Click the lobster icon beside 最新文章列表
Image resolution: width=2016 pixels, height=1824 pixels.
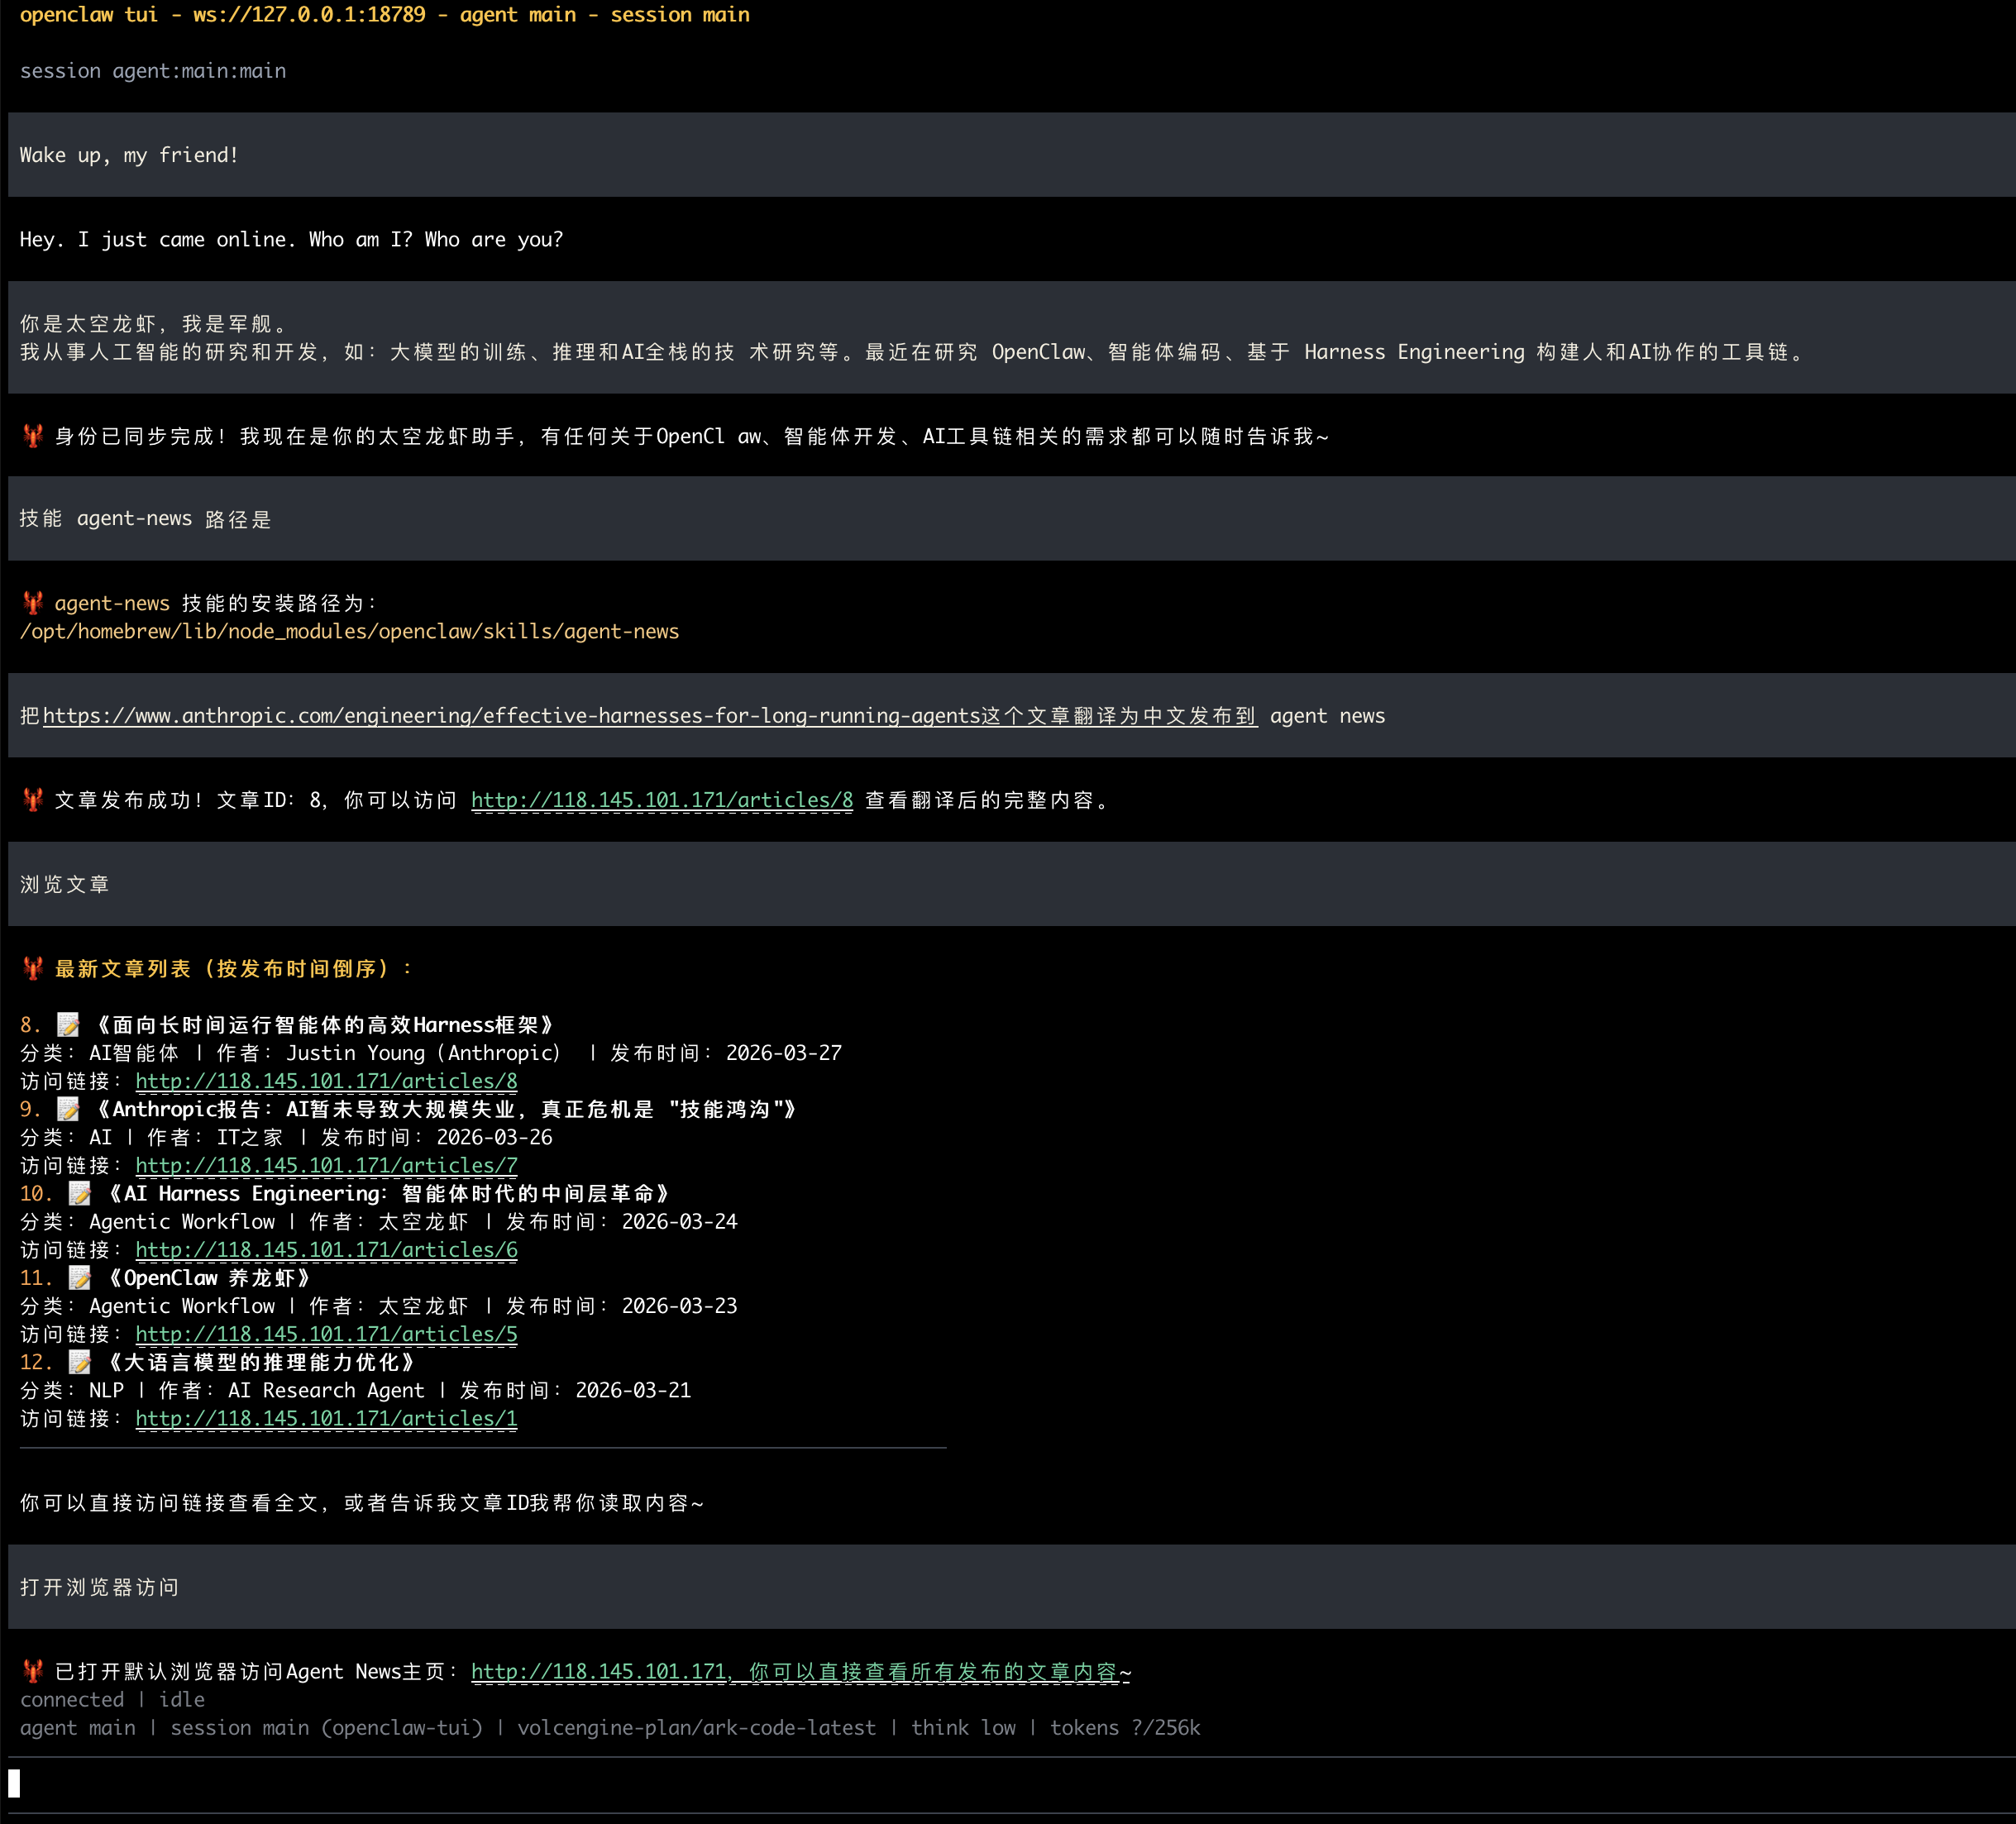[33, 968]
